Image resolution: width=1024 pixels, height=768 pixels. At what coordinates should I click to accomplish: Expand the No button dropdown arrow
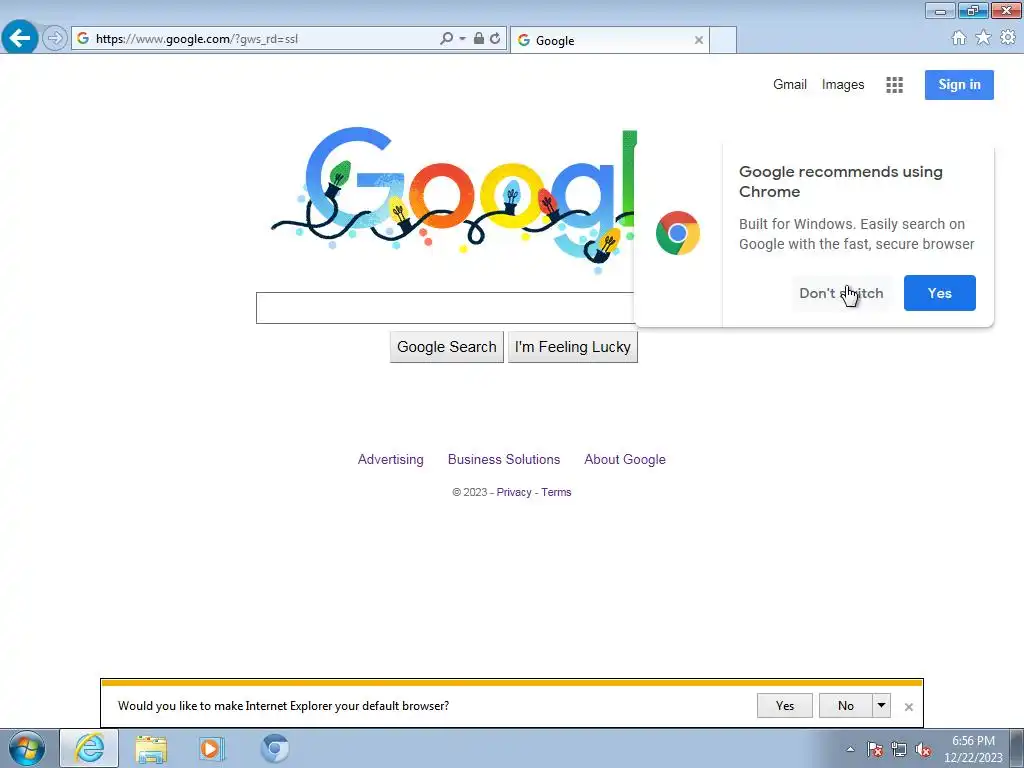click(881, 705)
